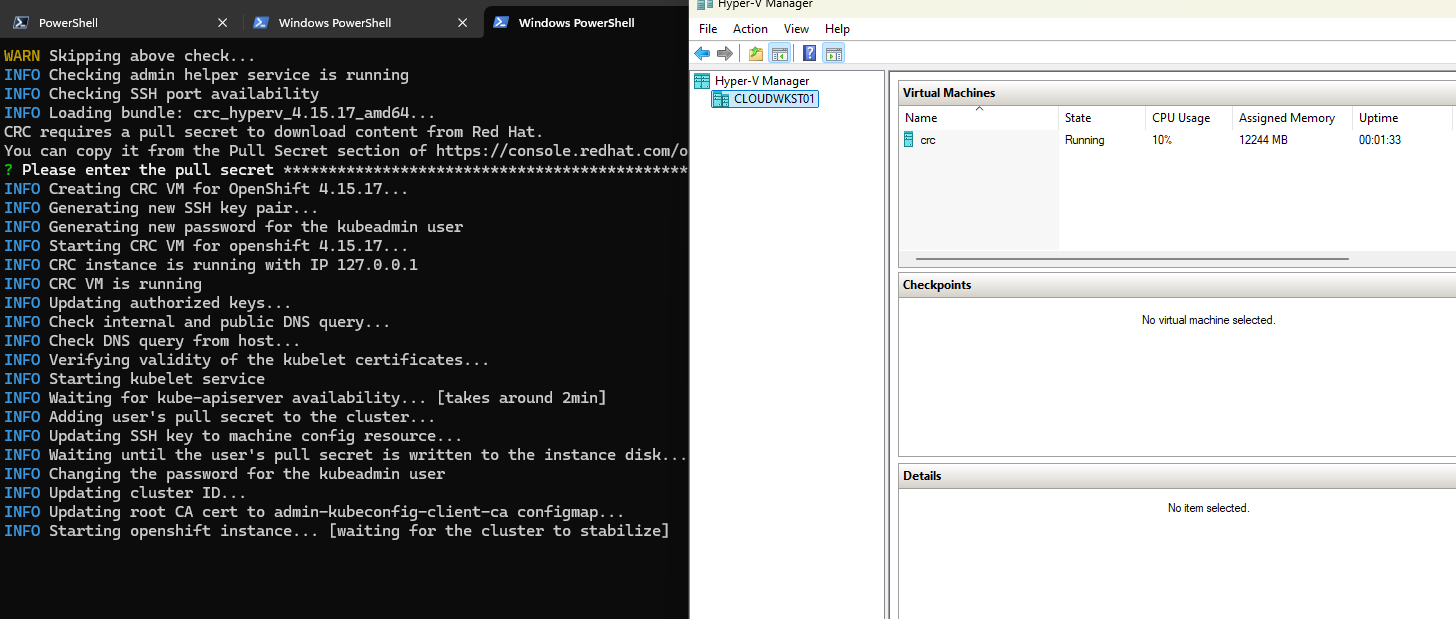Image resolution: width=1456 pixels, height=619 pixels.
Task: Open the View menu
Action: (x=796, y=29)
